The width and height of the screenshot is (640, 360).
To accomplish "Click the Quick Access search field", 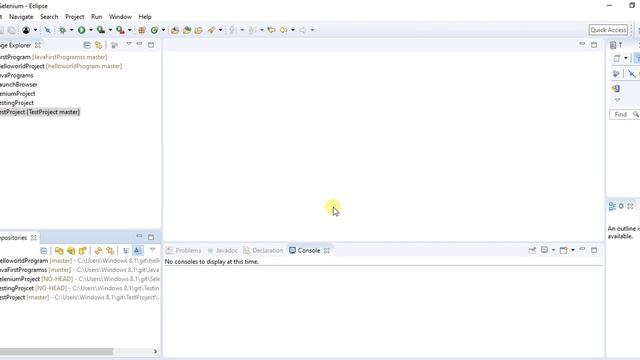I will [608, 30].
